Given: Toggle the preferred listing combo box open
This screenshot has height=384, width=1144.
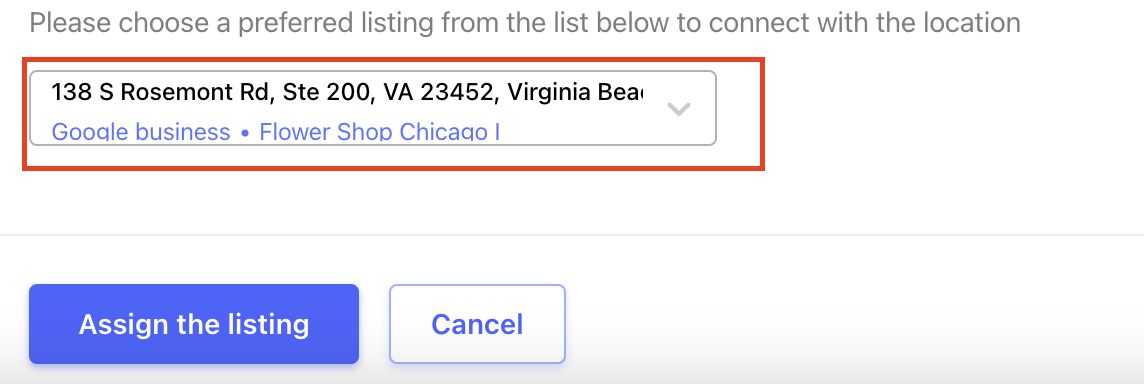Looking at the screenshot, I should [372, 108].
